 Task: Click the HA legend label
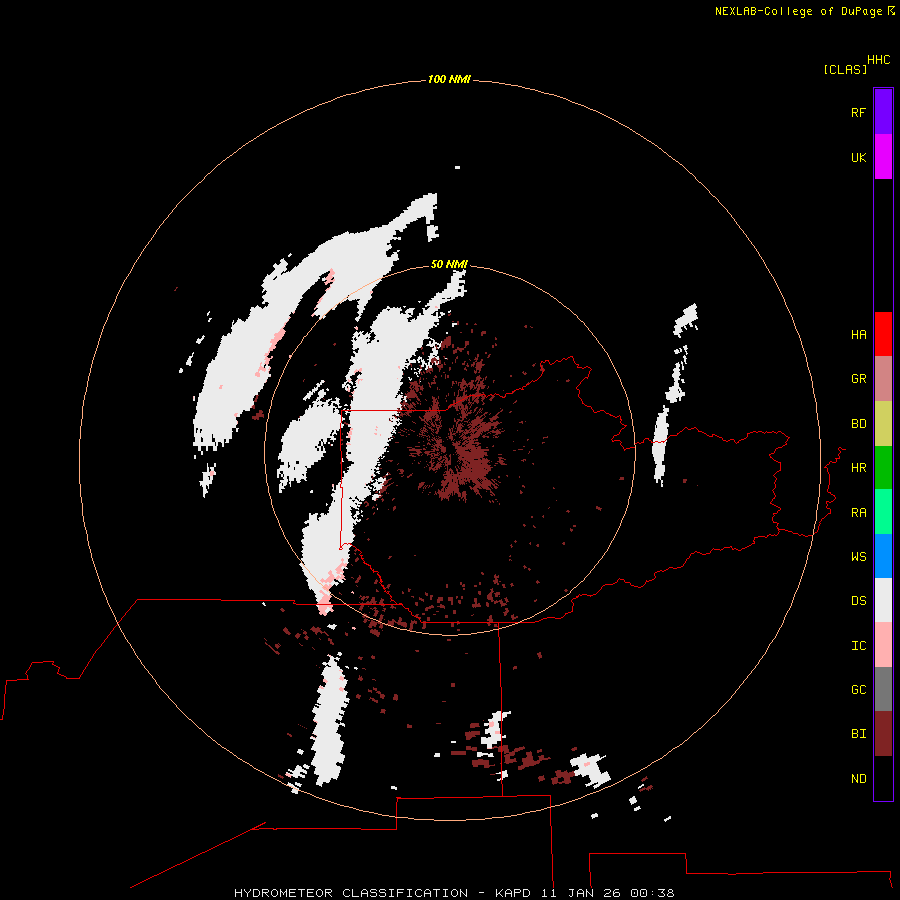click(x=858, y=335)
